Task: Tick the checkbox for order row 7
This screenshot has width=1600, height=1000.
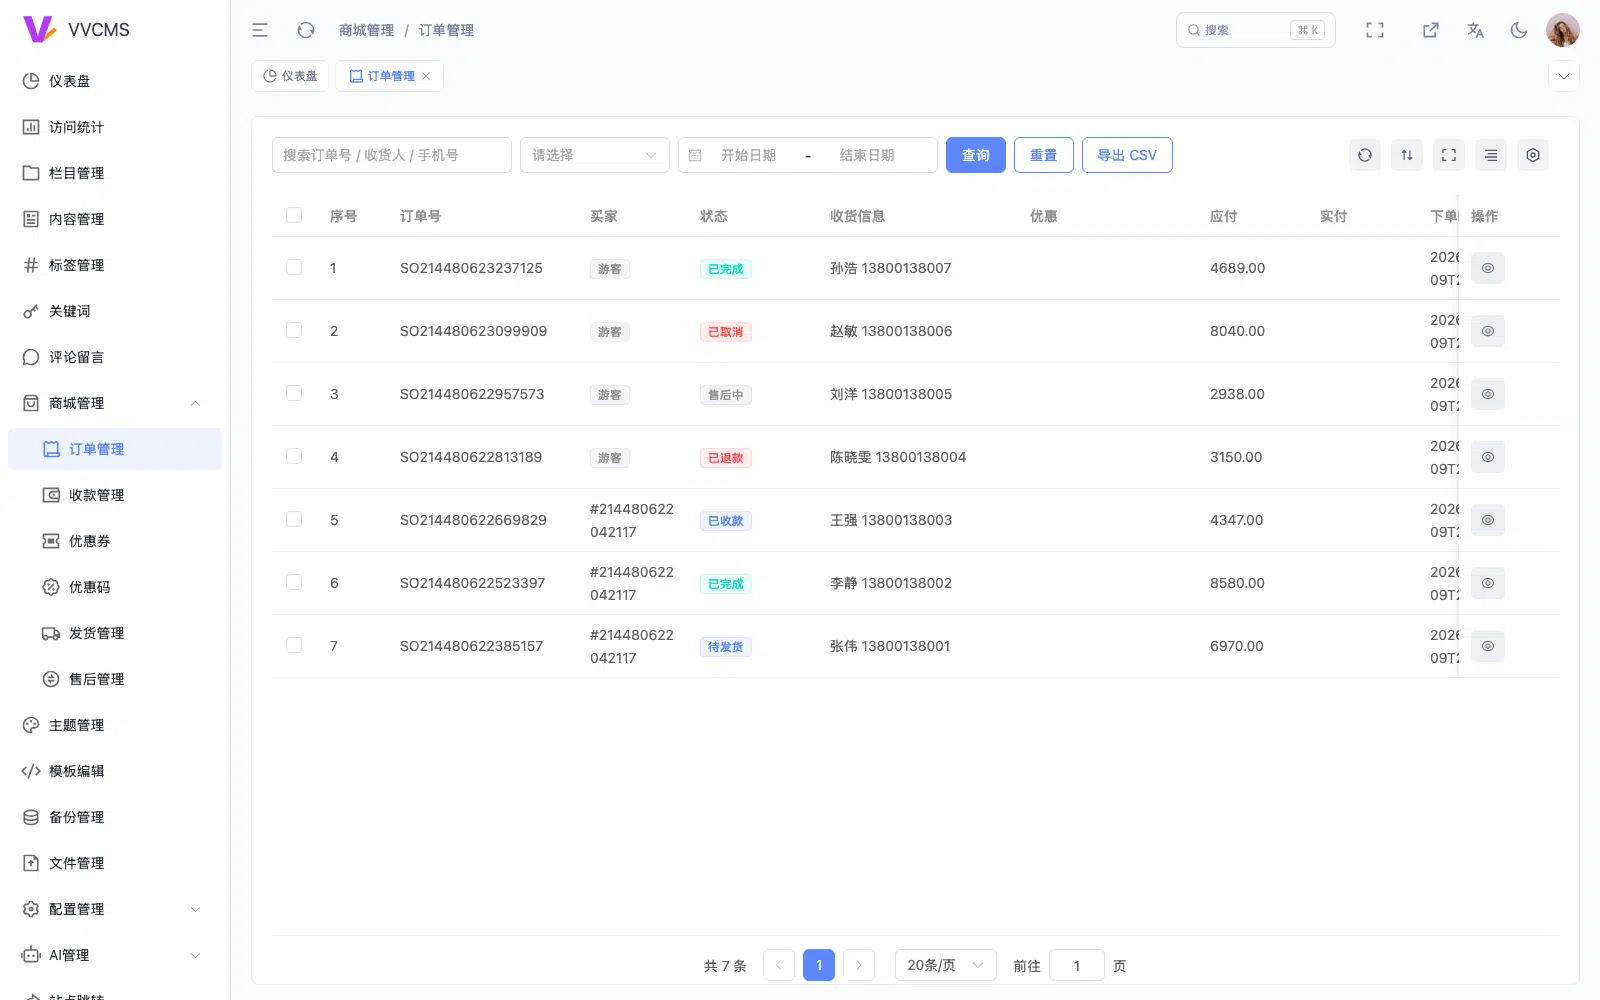Action: (294, 645)
